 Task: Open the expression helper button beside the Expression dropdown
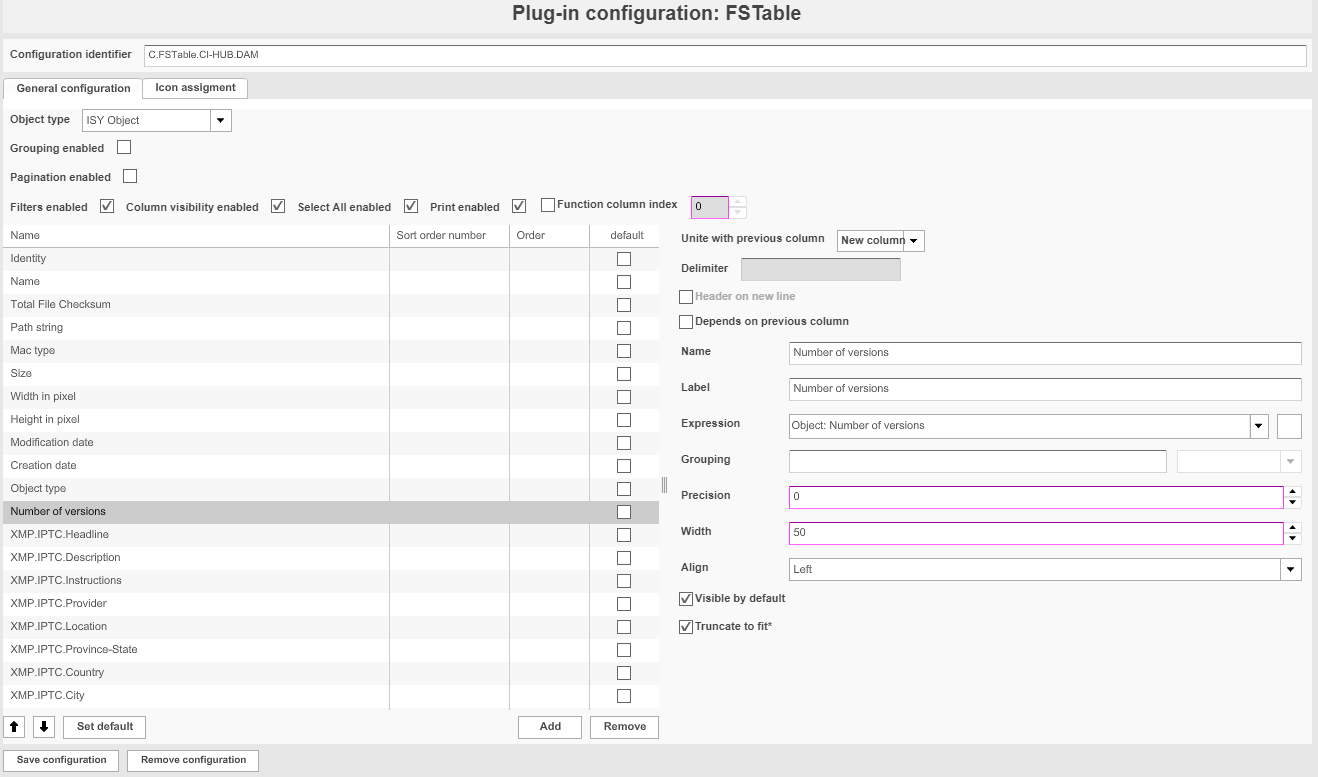click(1289, 426)
